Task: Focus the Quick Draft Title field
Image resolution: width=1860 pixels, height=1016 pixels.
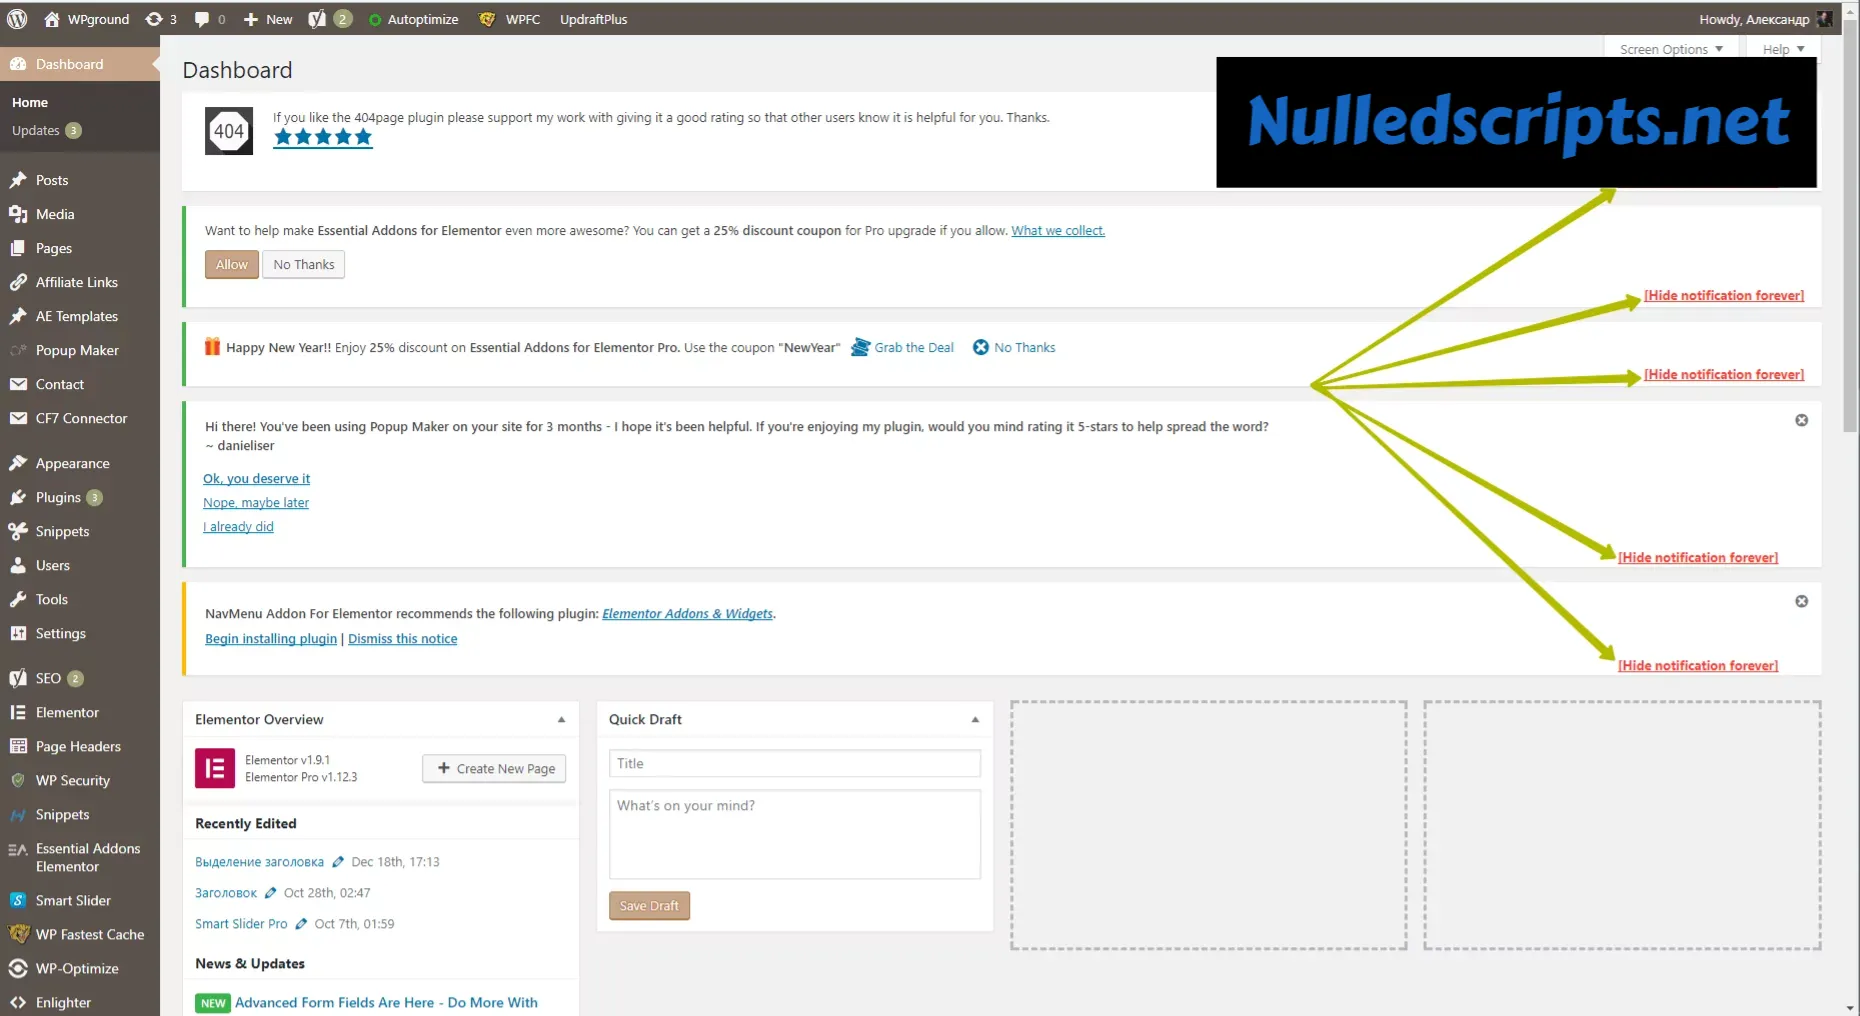Action: click(795, 764)
